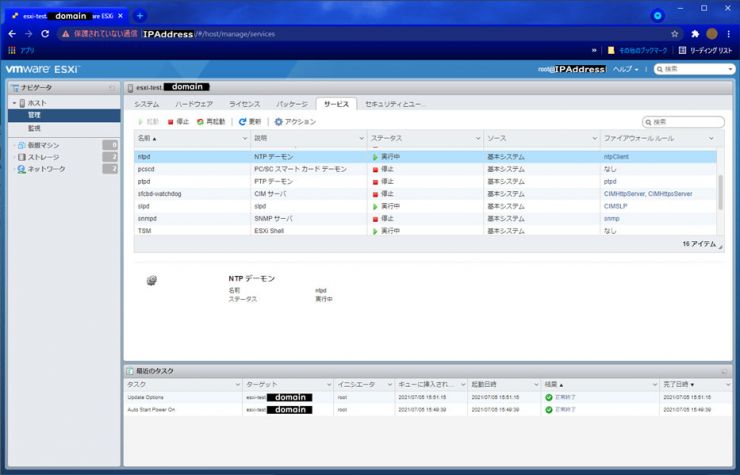Click the browser forward arrow
This screenshot has height=475, width=740.
tap(29, 34)
